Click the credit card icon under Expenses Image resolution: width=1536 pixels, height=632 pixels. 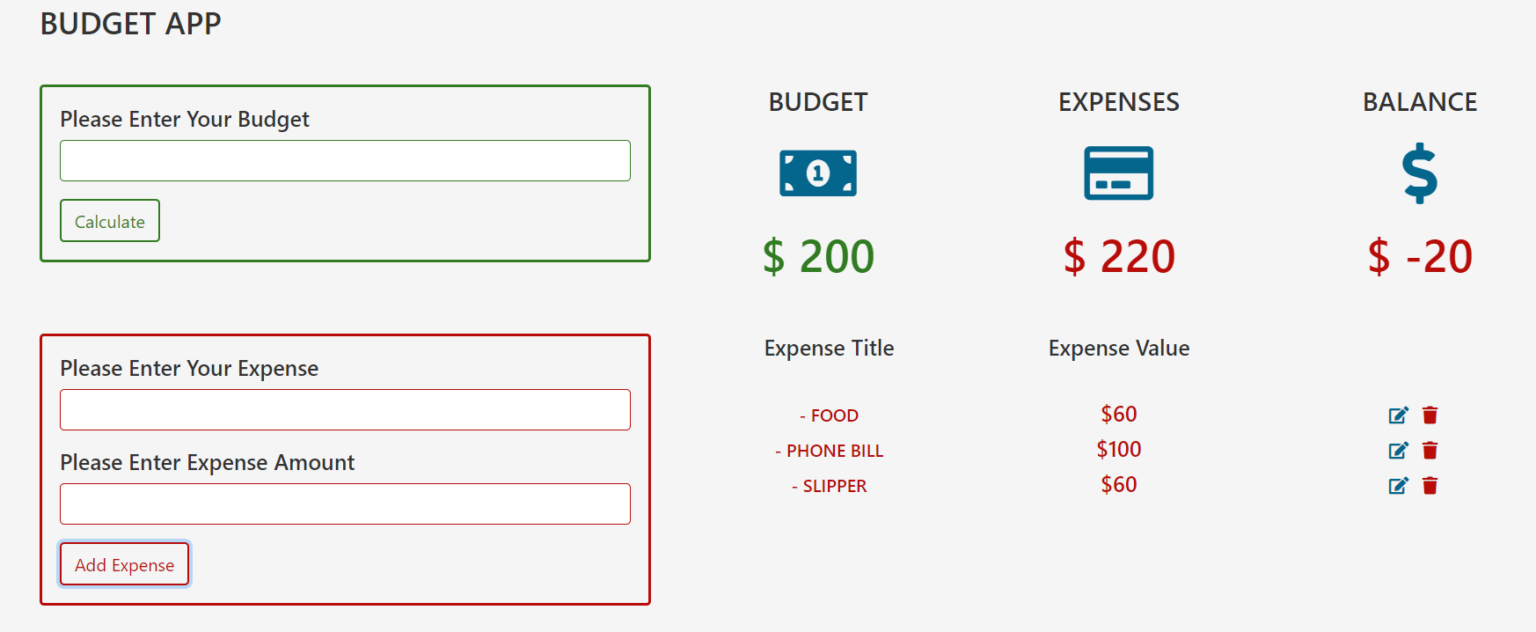pyautogui.click(x=1118, y=174)
